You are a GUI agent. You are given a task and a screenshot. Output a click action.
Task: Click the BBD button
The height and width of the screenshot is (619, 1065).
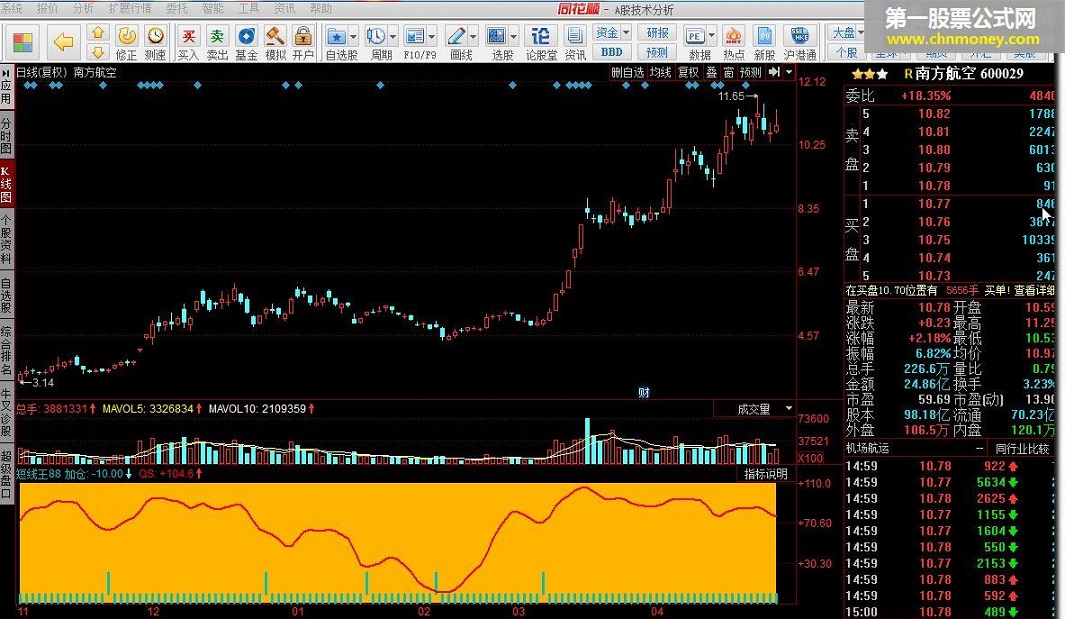611,52
